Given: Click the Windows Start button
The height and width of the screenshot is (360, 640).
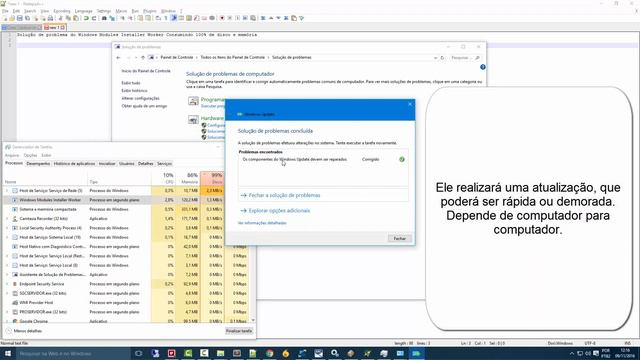Looking at the screenshot, I should tap(8, 353).
